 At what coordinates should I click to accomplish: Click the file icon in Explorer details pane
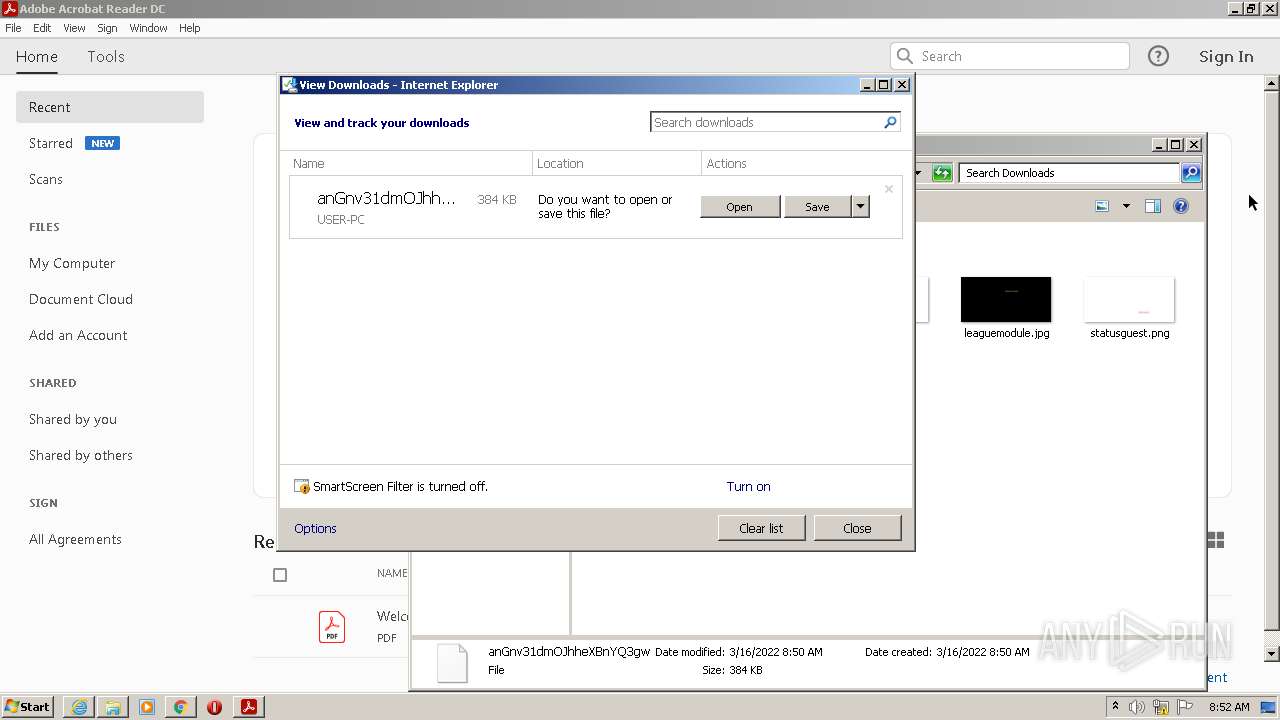(x=452, y=663)
